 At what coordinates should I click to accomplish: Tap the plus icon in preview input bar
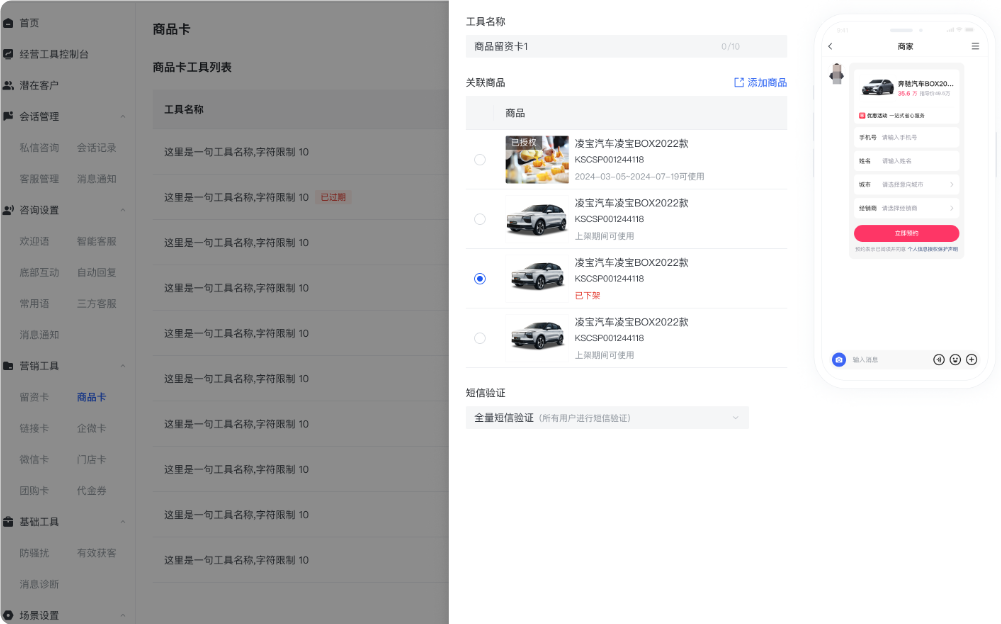tap(972, 360)
